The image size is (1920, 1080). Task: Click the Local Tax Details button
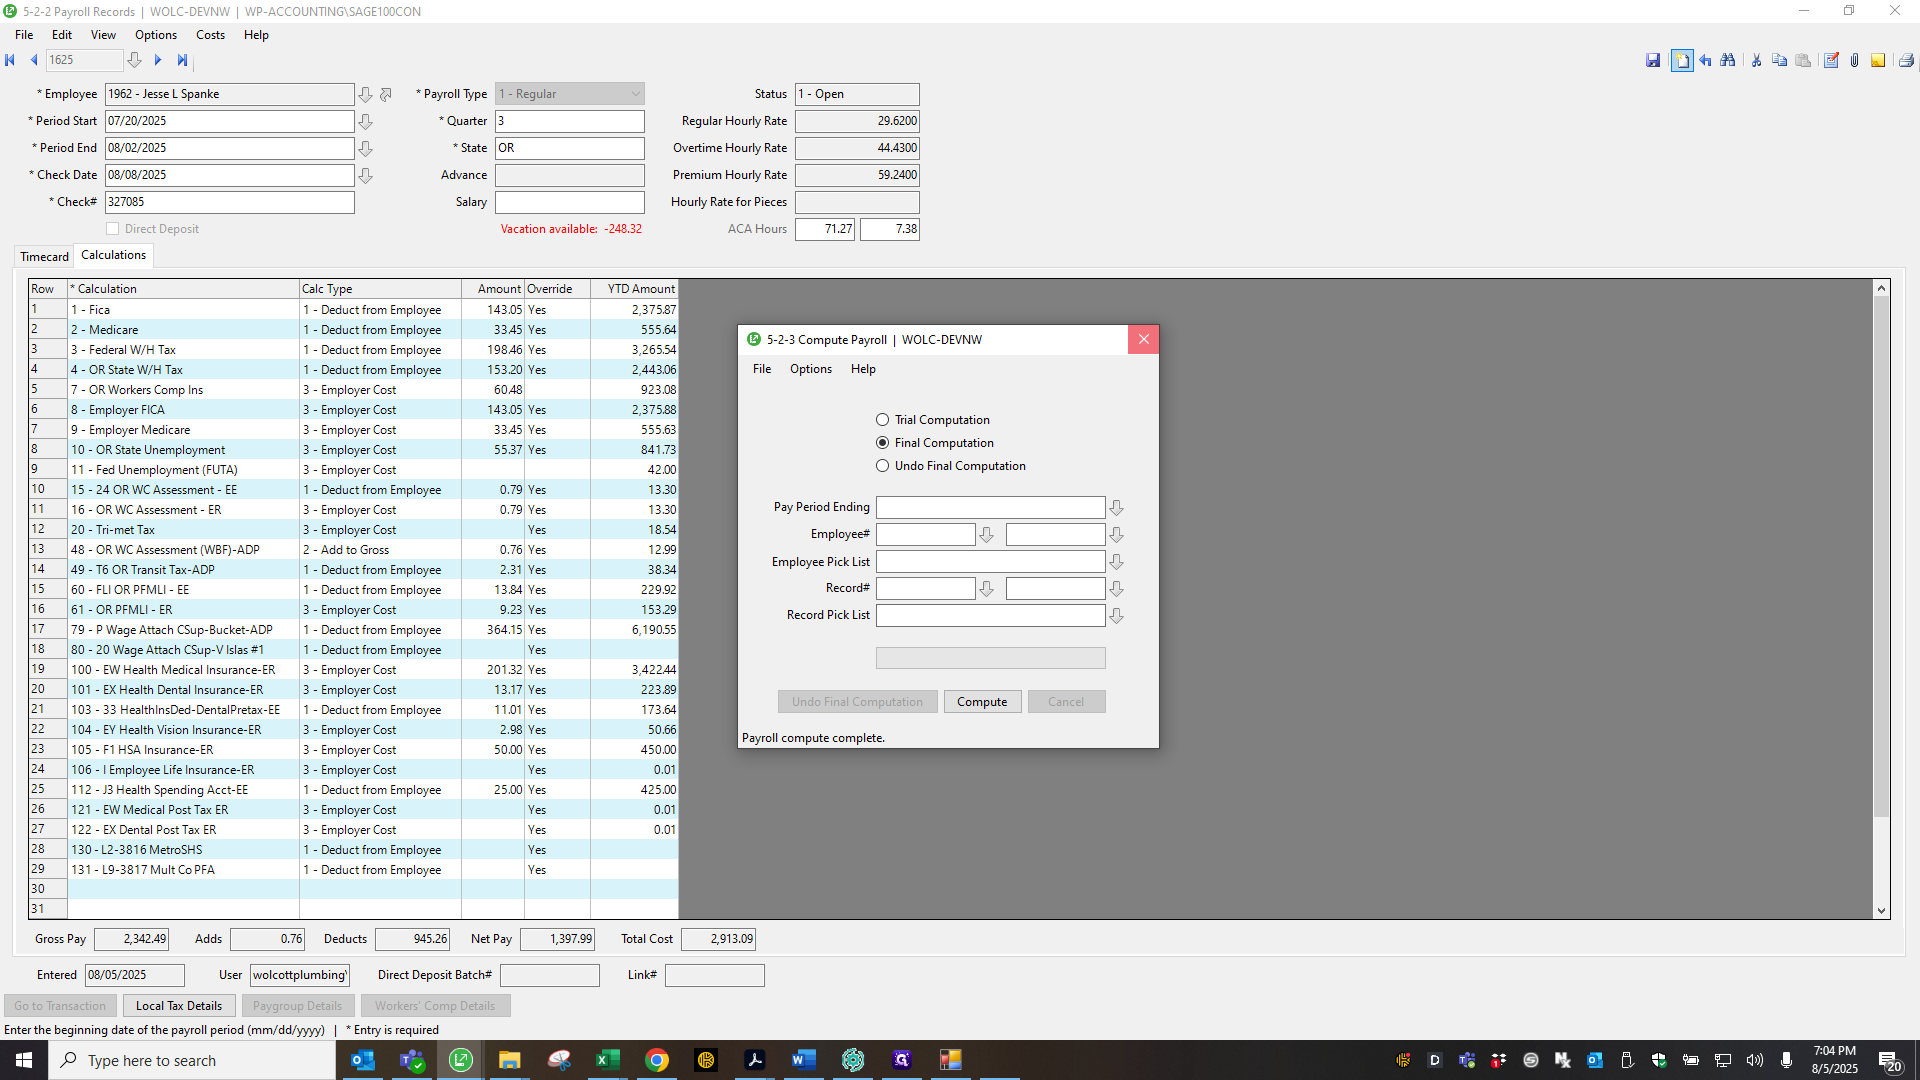(179, 1006)
